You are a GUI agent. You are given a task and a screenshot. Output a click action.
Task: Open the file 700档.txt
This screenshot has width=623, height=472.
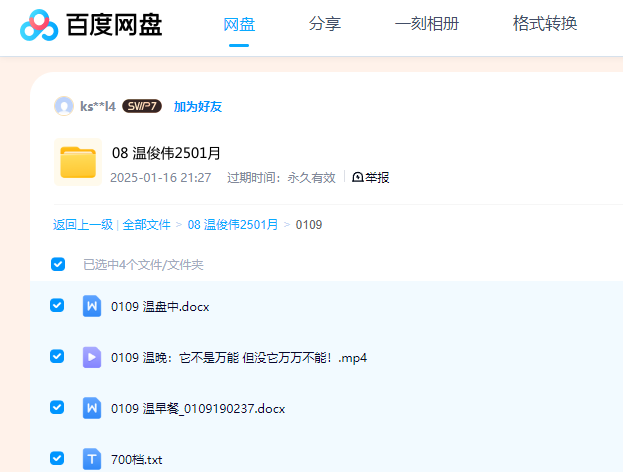pyautogui.click(x=136, y=460)
